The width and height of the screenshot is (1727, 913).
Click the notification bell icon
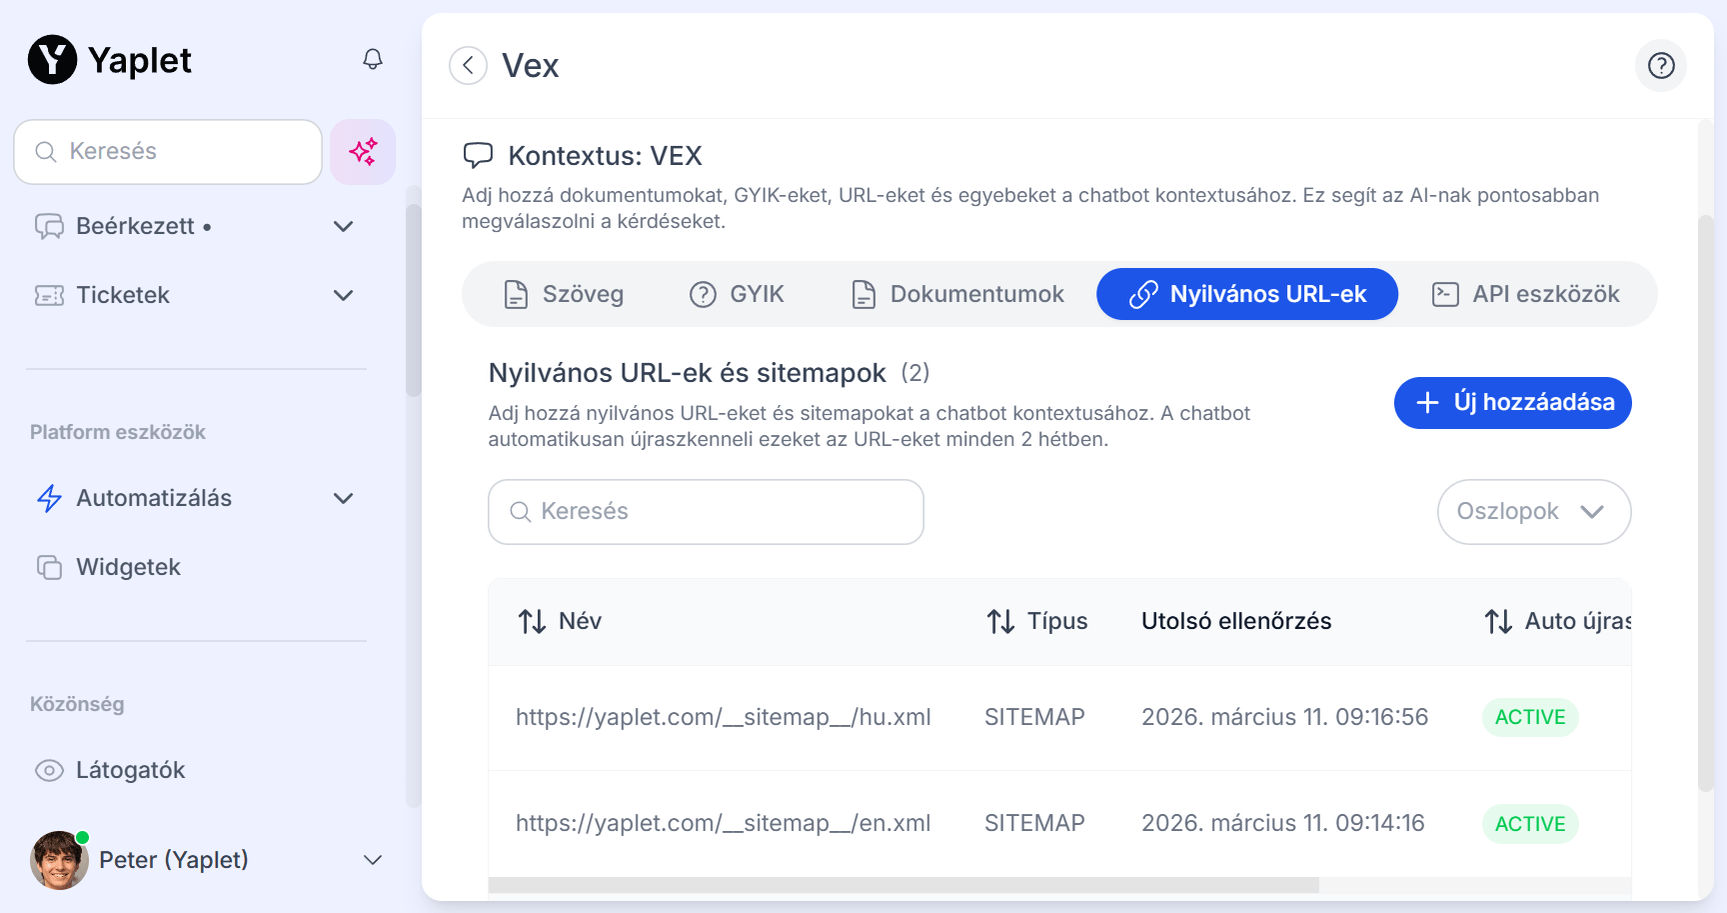tap(372, 60)
